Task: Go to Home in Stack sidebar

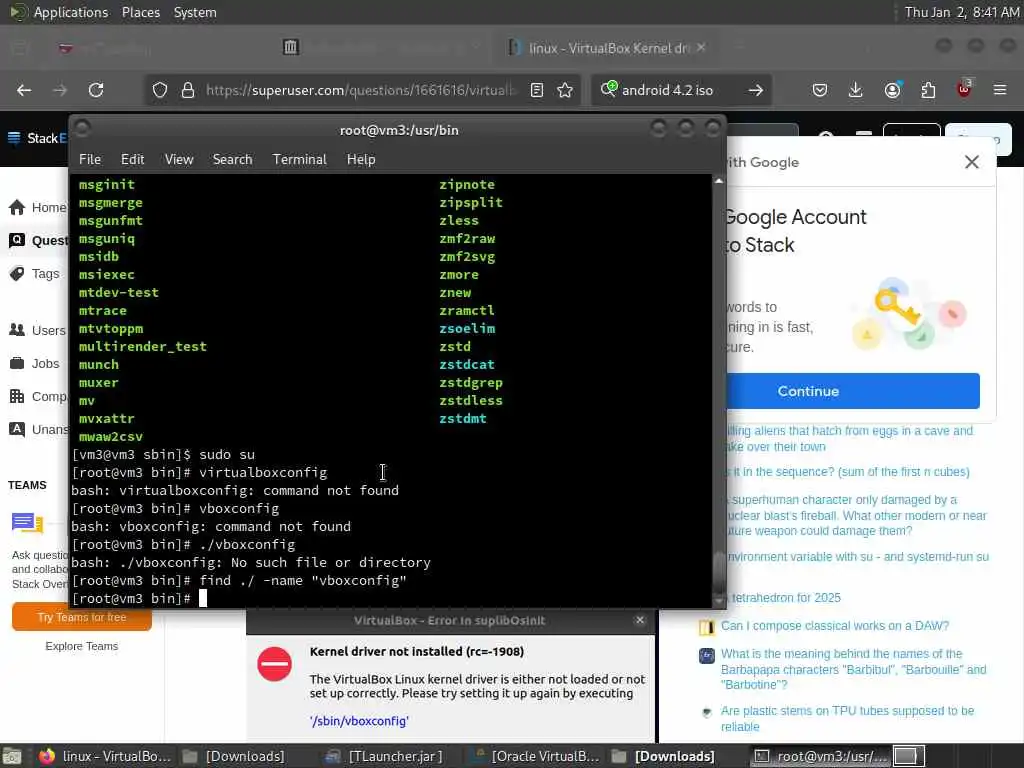Action: coord(38,208)
